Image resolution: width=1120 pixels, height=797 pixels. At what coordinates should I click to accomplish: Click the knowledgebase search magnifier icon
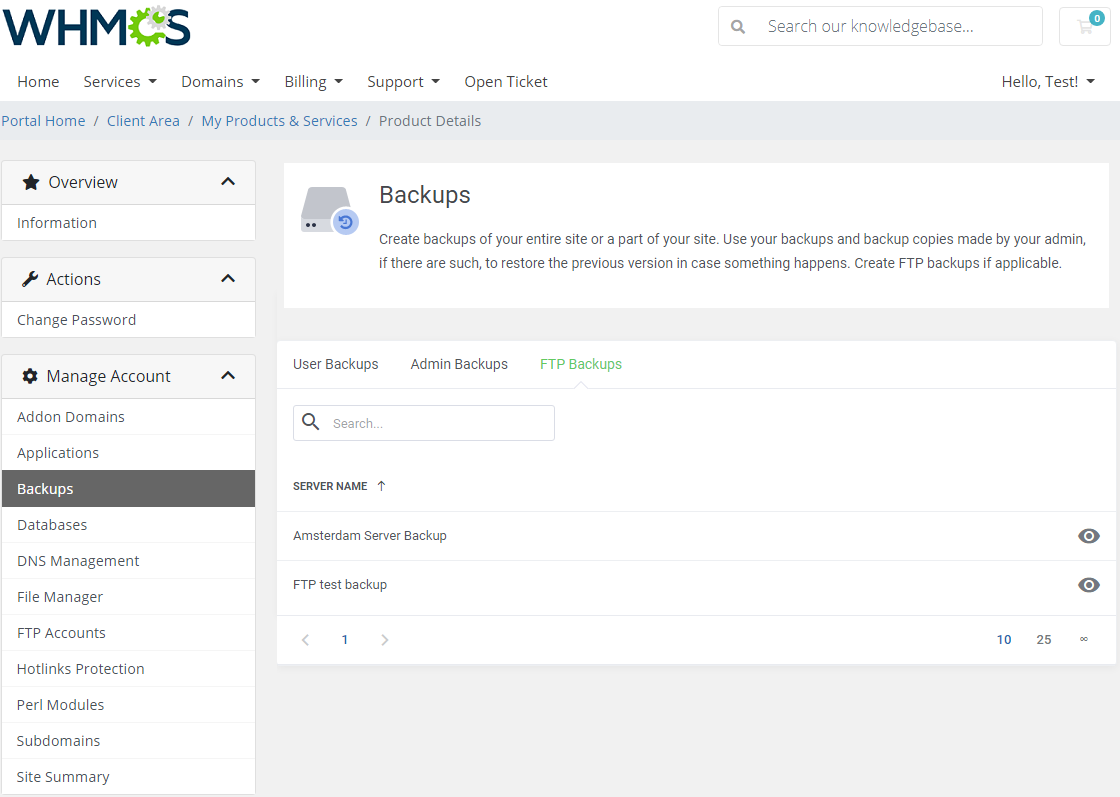[738, 26]
